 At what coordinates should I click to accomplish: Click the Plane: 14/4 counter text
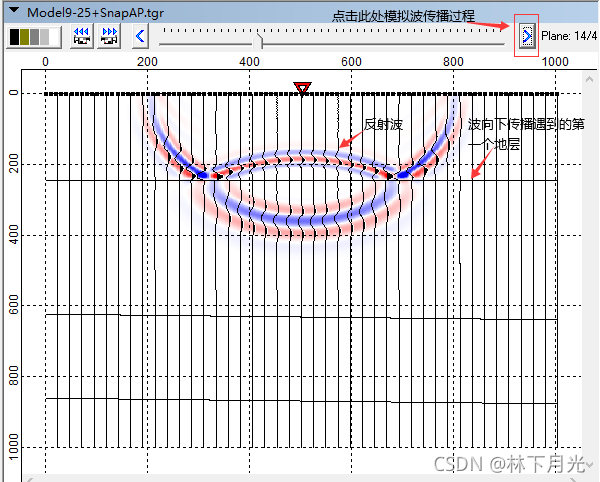pyautogui.click(x=569, y=36)
